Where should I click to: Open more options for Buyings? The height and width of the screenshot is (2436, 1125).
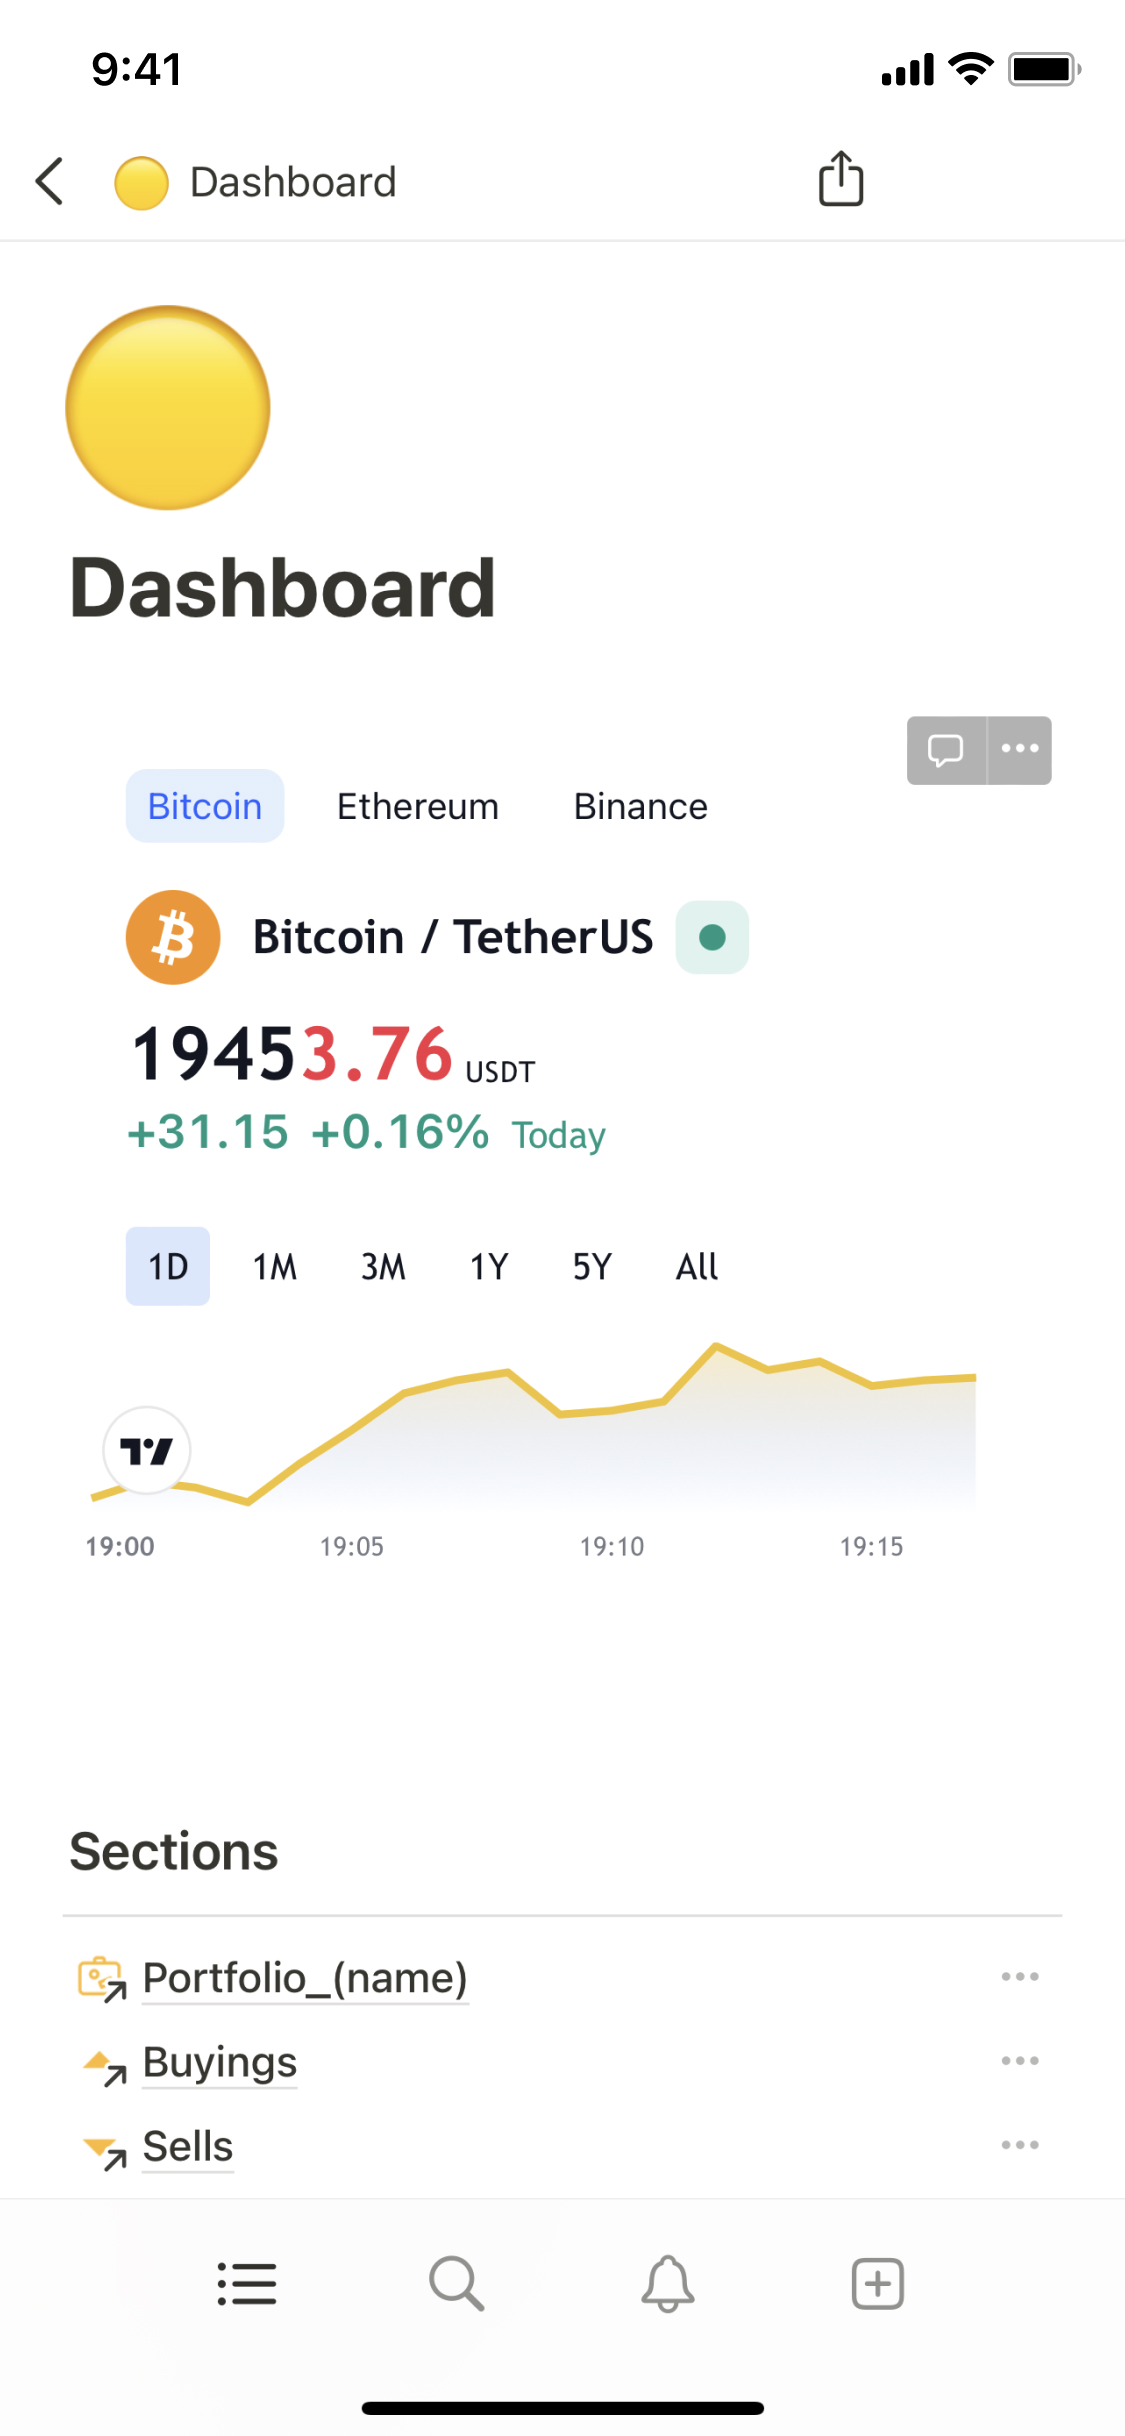[1020, 2061]
